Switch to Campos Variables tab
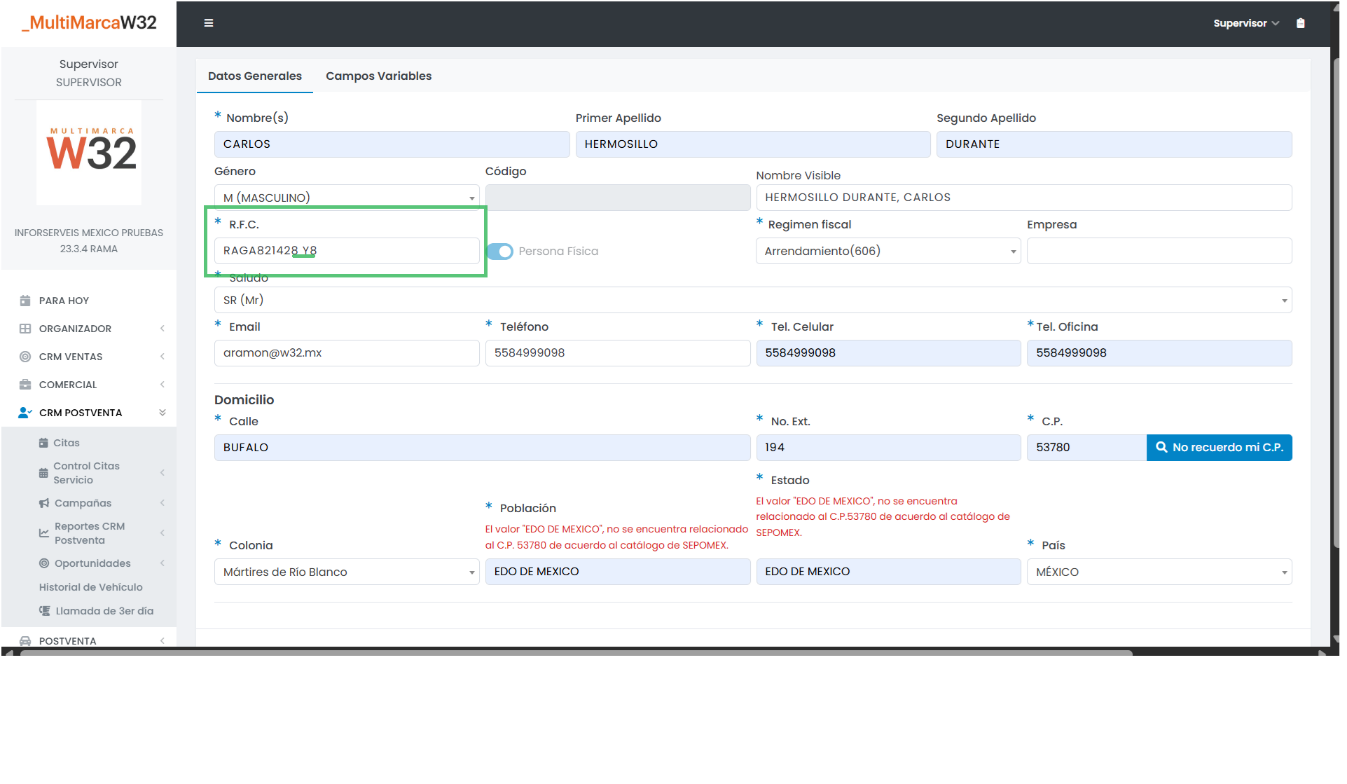The width and height of the screenshot is (1347, 784). pyautogui.click(x=378, y=76)
